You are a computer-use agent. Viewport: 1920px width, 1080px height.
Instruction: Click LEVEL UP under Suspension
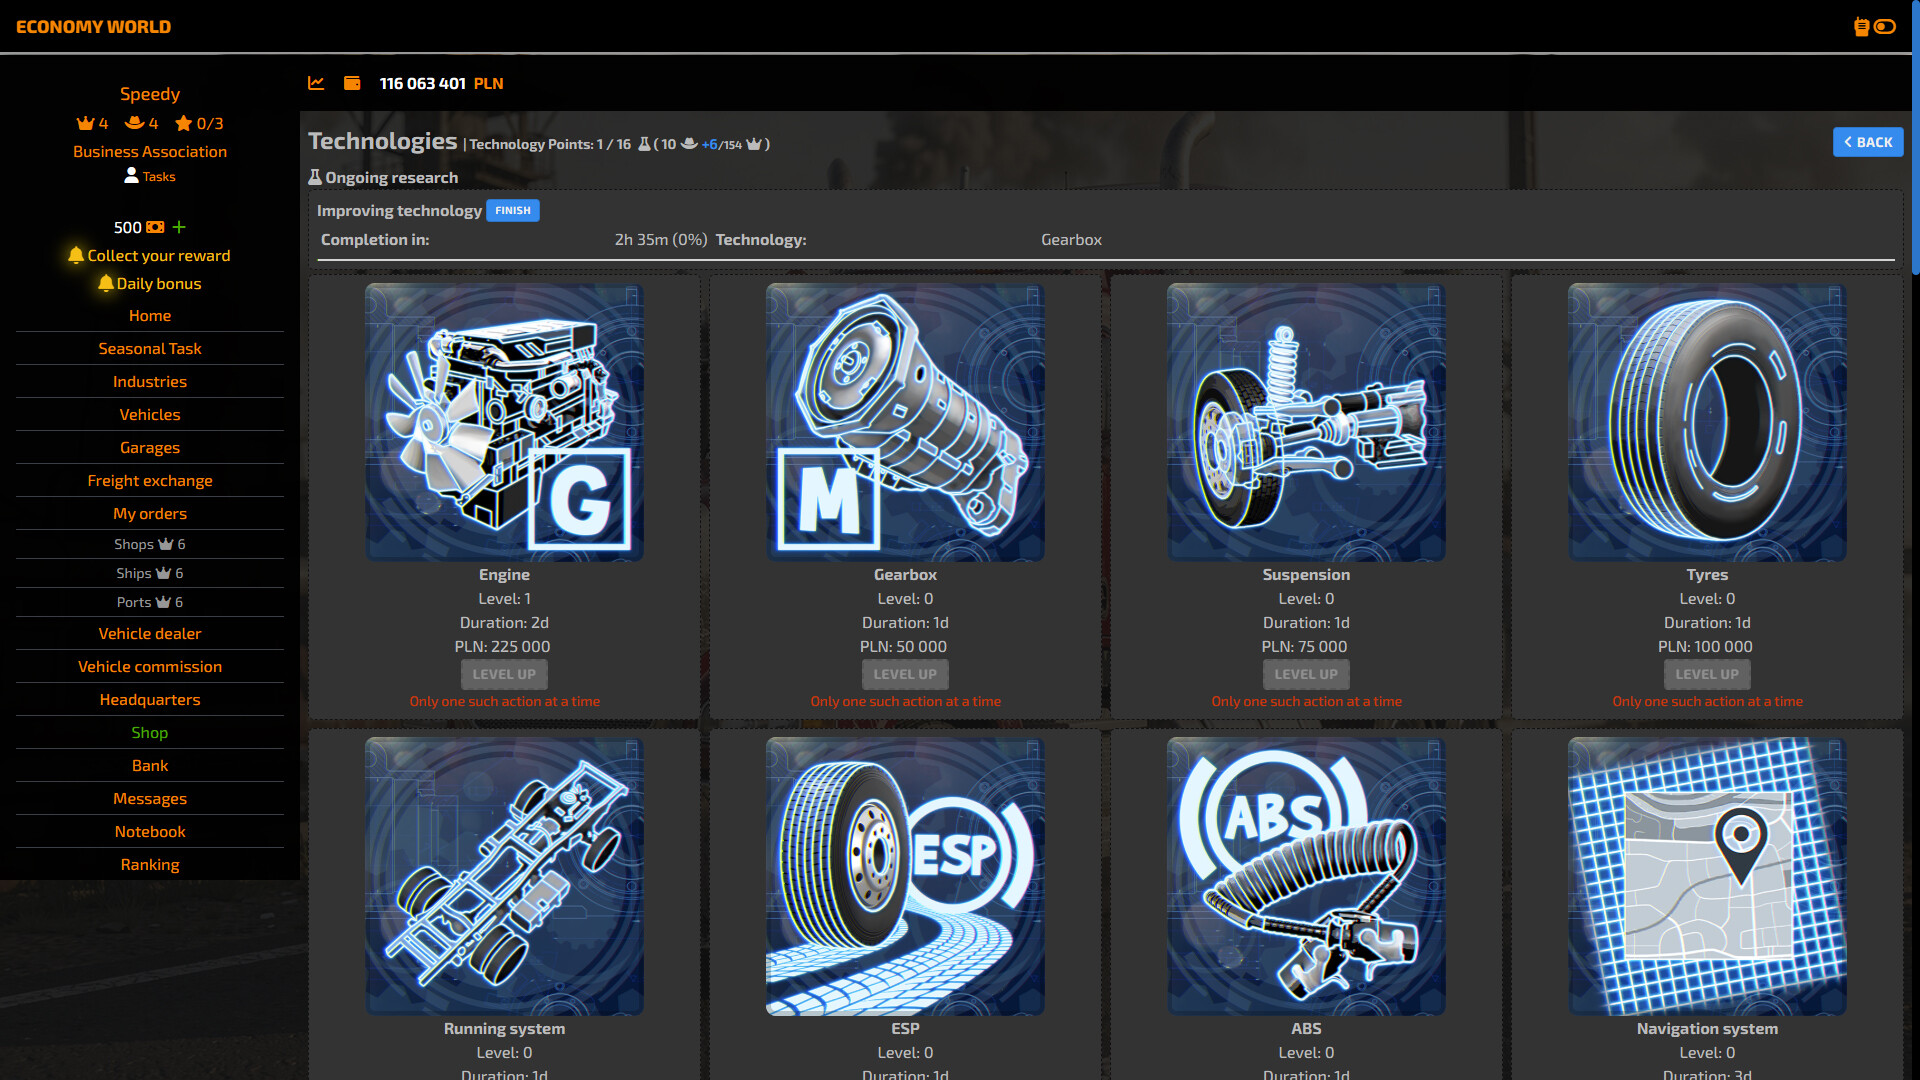point(1306,674)
